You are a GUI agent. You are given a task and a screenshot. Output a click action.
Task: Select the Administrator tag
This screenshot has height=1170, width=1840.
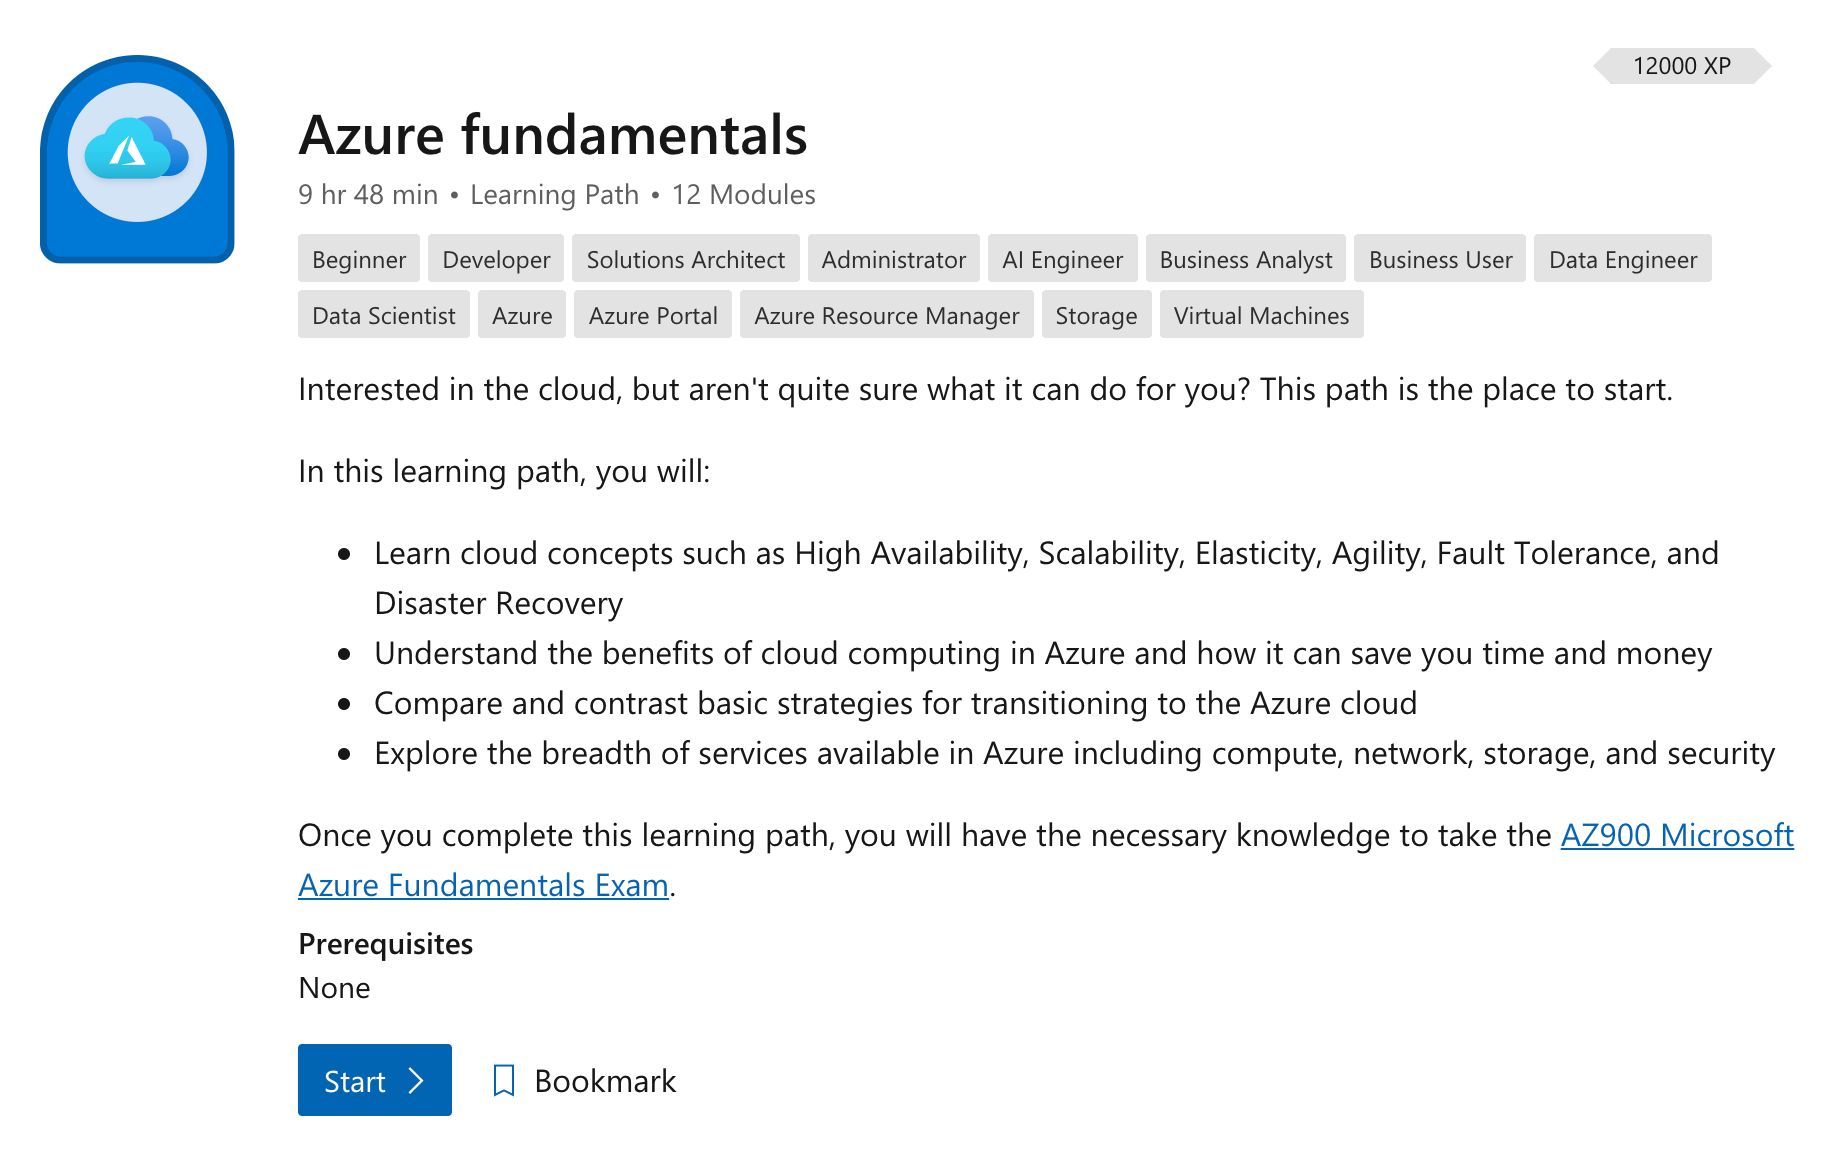[x=893, y=259]
